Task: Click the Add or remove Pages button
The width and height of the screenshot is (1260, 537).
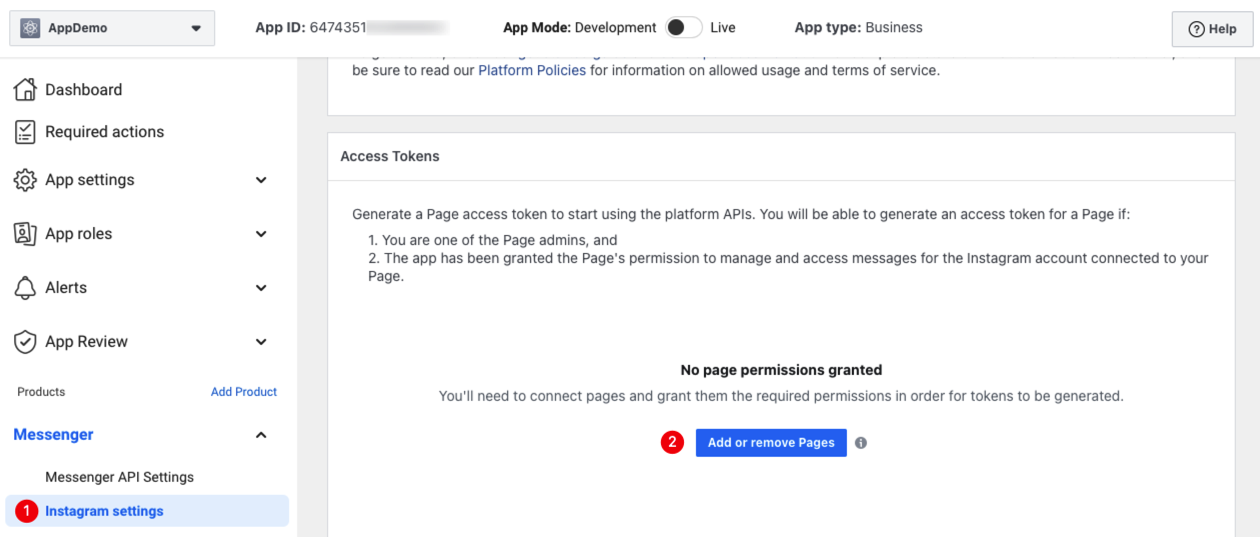Action: click(x=771, y=443)
